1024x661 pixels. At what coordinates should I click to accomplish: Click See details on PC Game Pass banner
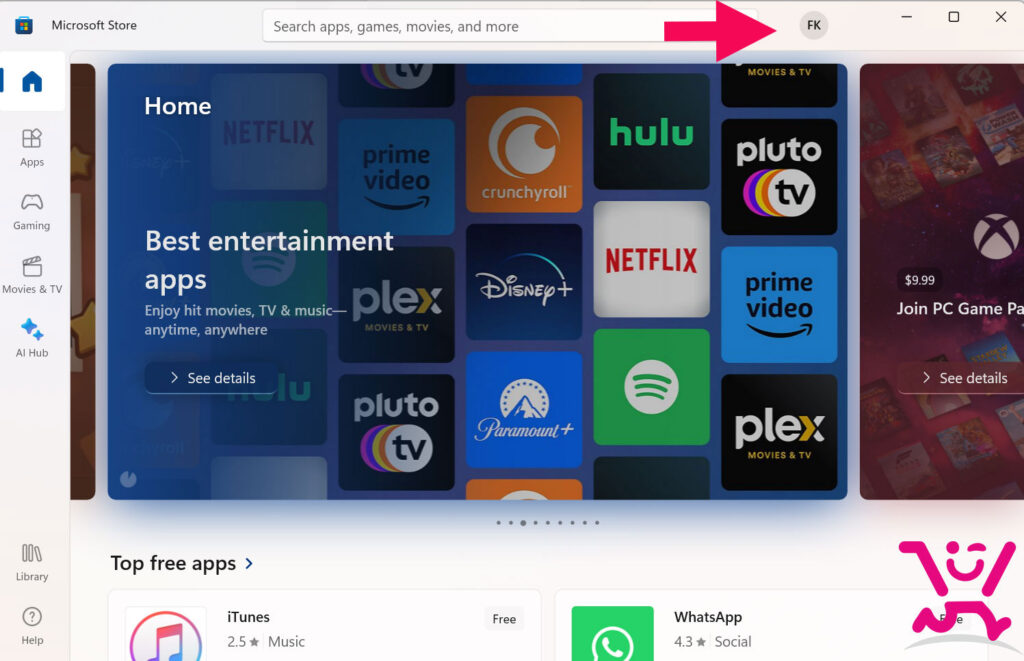[963, 378]
